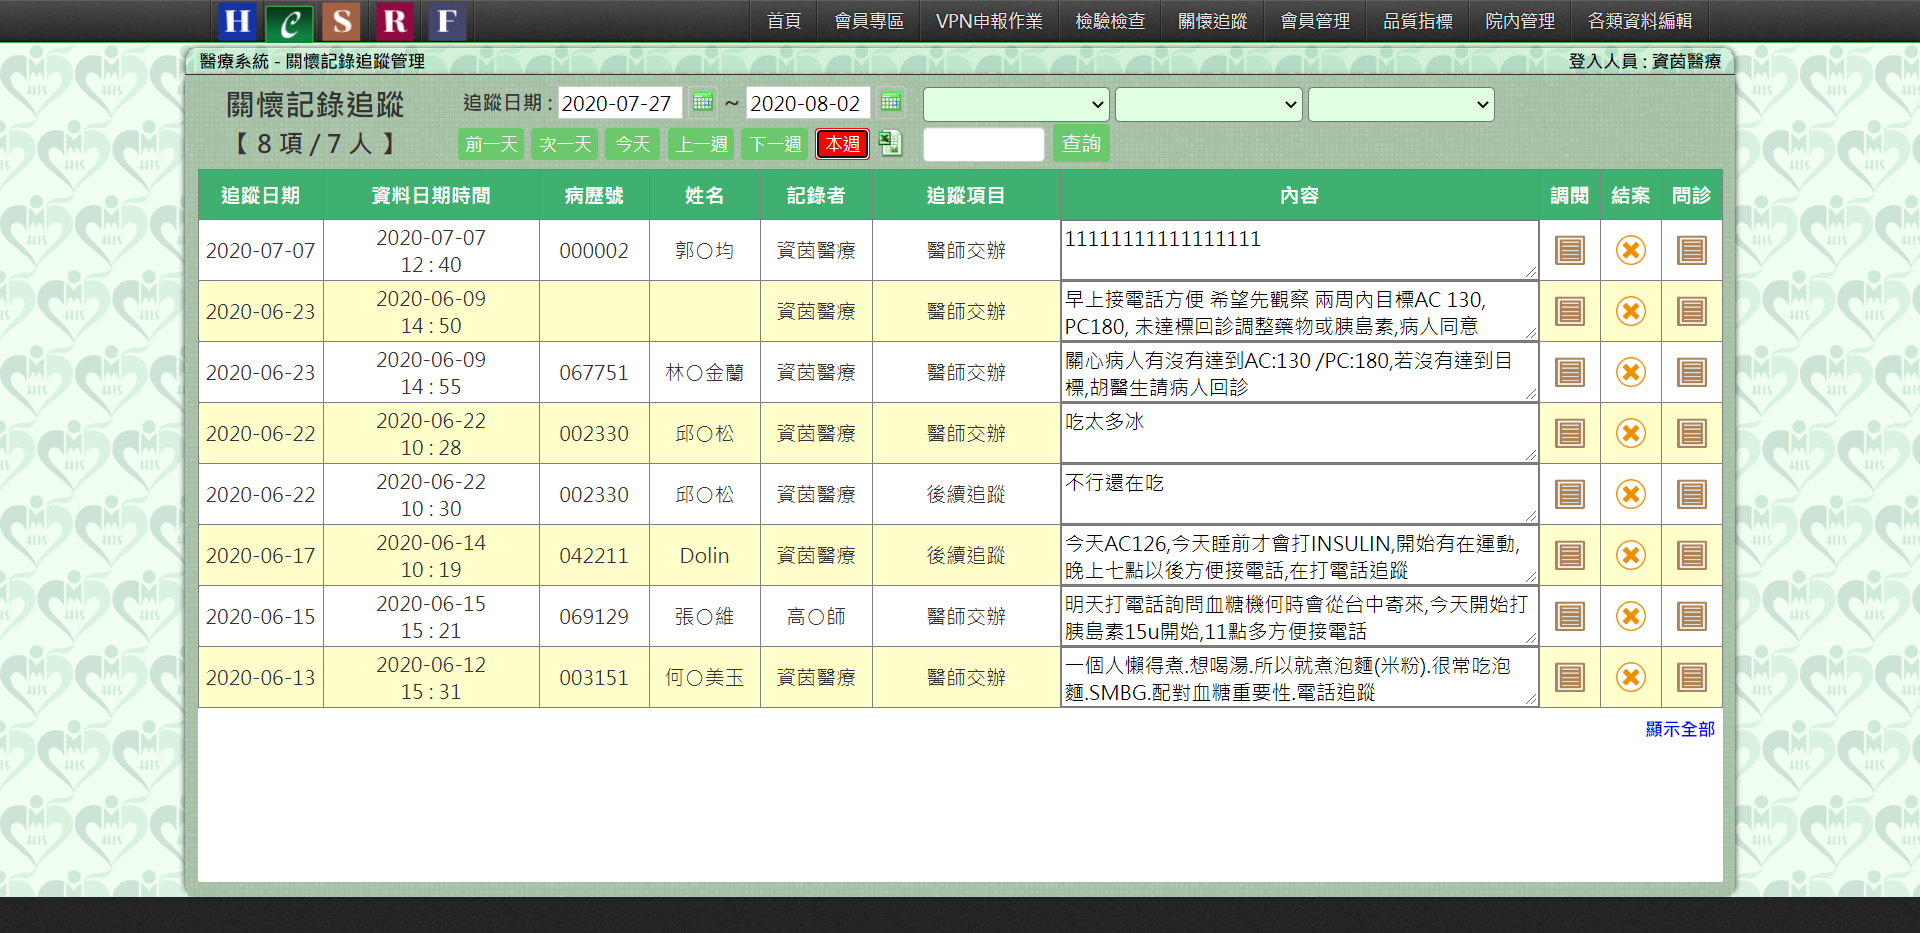Click 追蹤日期 column header
Image resolution: width=1920 pixels, height=933 pixels.
click(261, 195)
